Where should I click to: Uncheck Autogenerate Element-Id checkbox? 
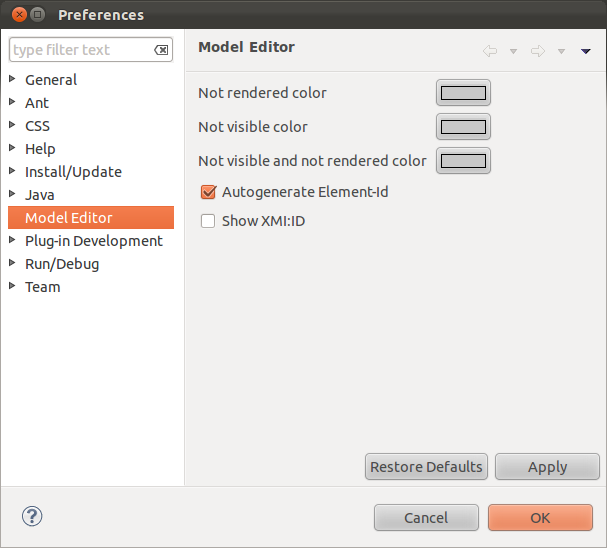coord(208,192)
